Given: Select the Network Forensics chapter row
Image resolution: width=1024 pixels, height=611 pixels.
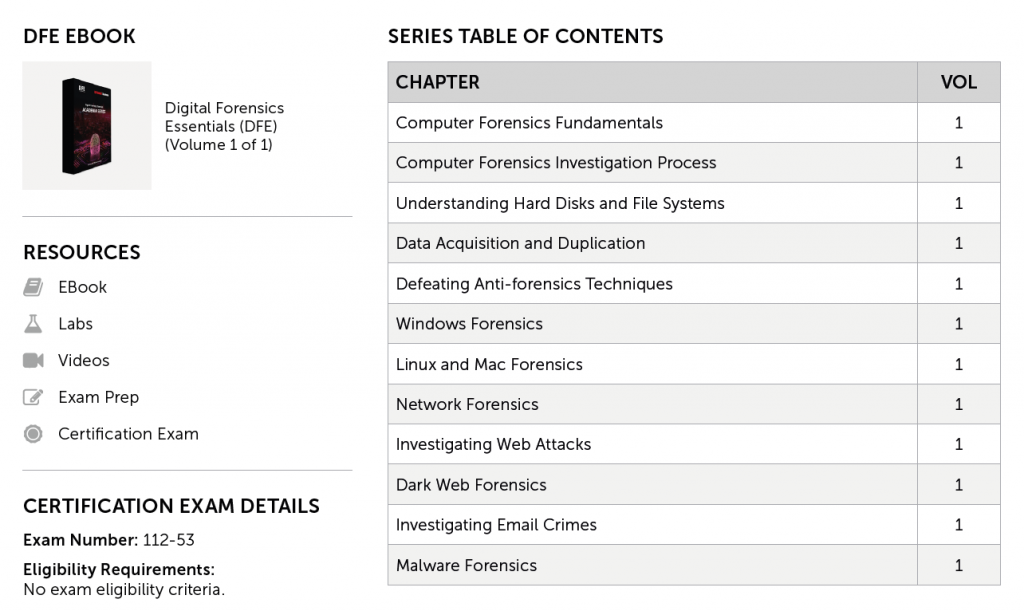Looking at the screenshot, I should [x=467, y=404].
